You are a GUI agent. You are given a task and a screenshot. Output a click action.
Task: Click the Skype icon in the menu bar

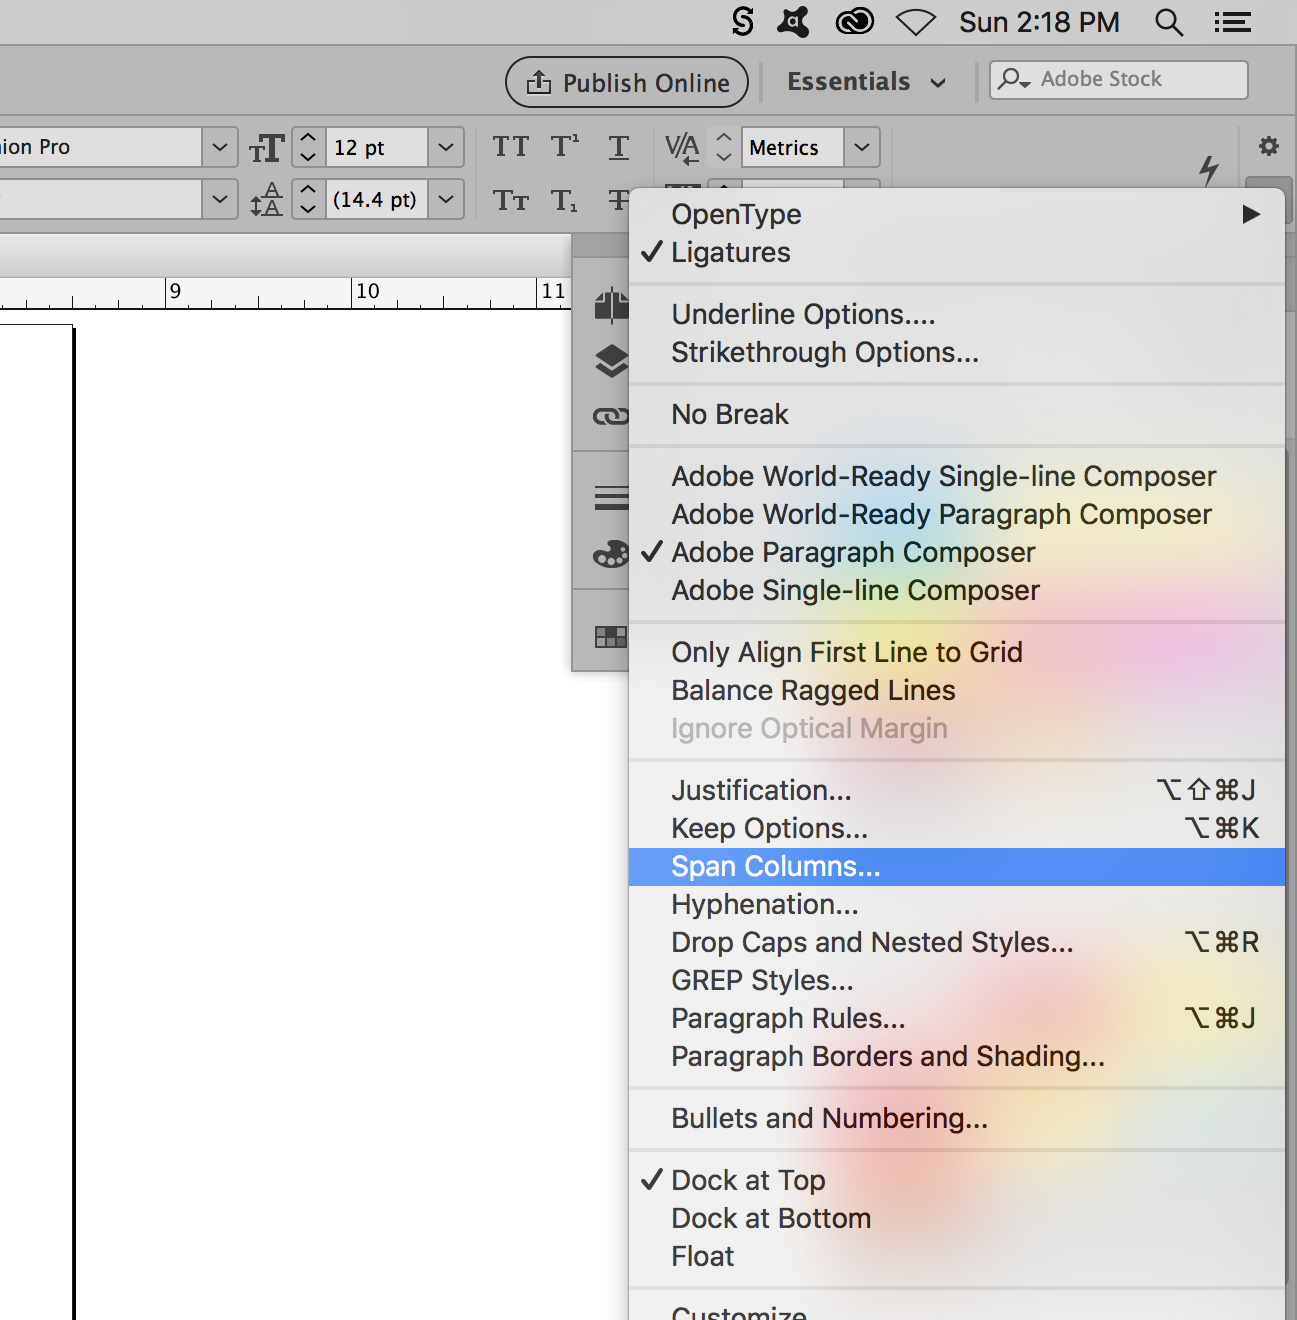743,21
